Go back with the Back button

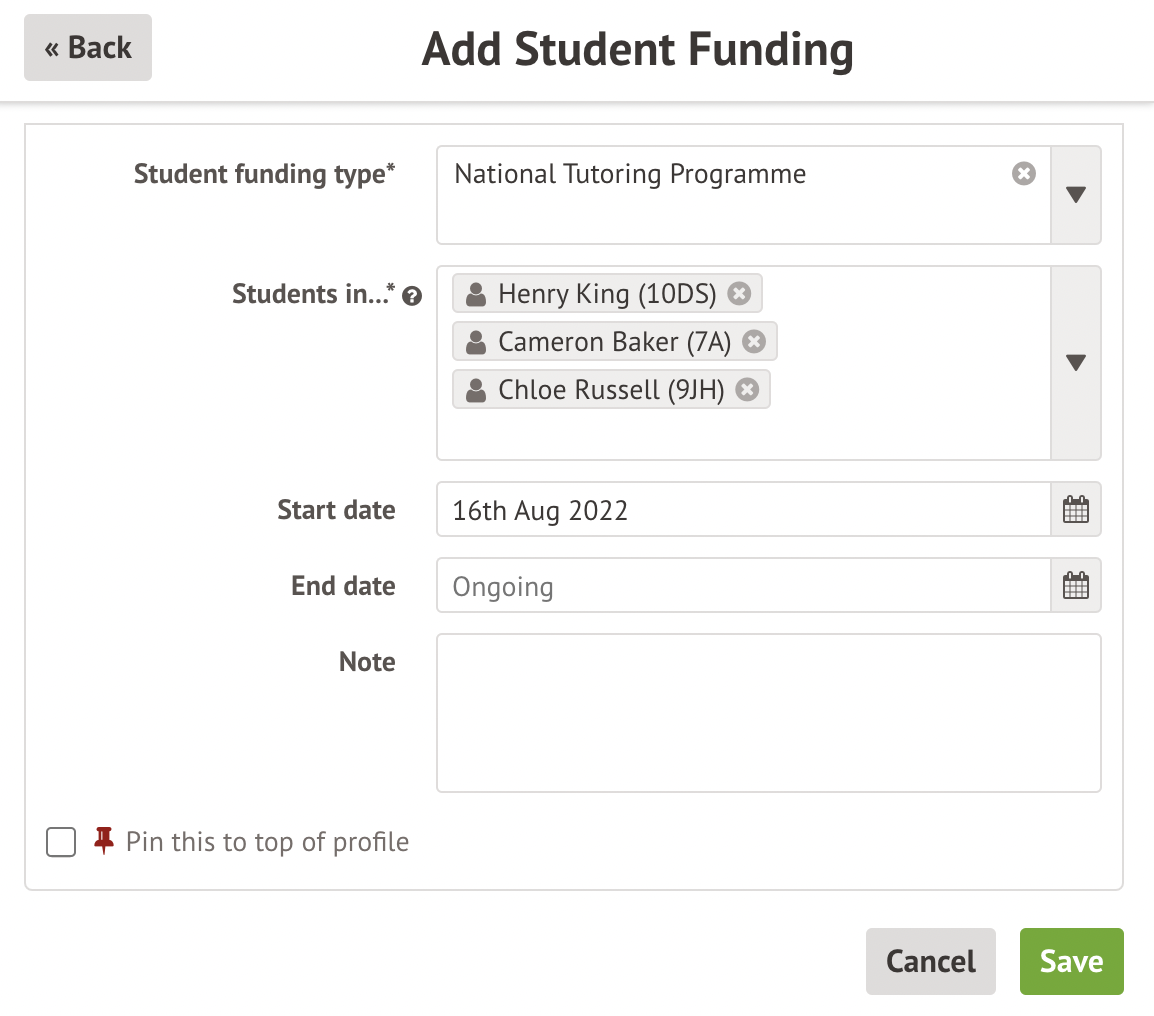(88, 48)
